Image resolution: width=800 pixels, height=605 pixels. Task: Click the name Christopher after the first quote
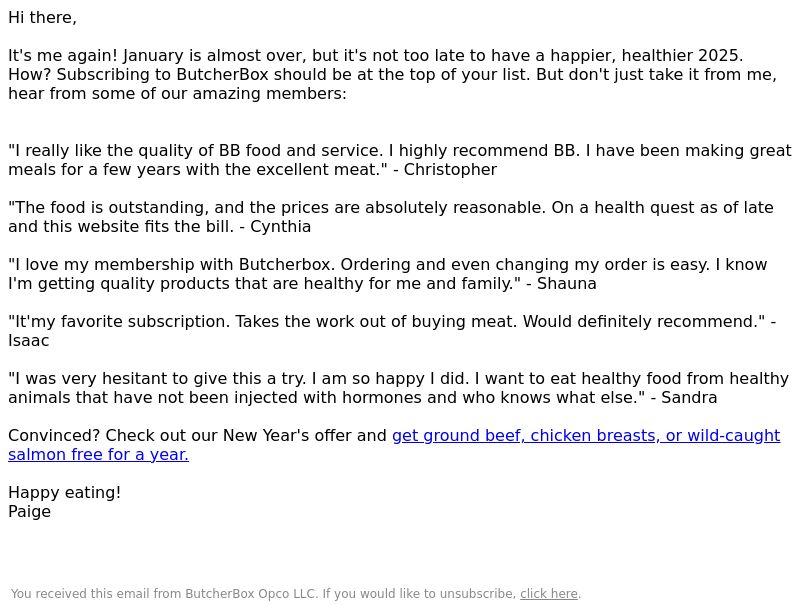pos(450,169)
